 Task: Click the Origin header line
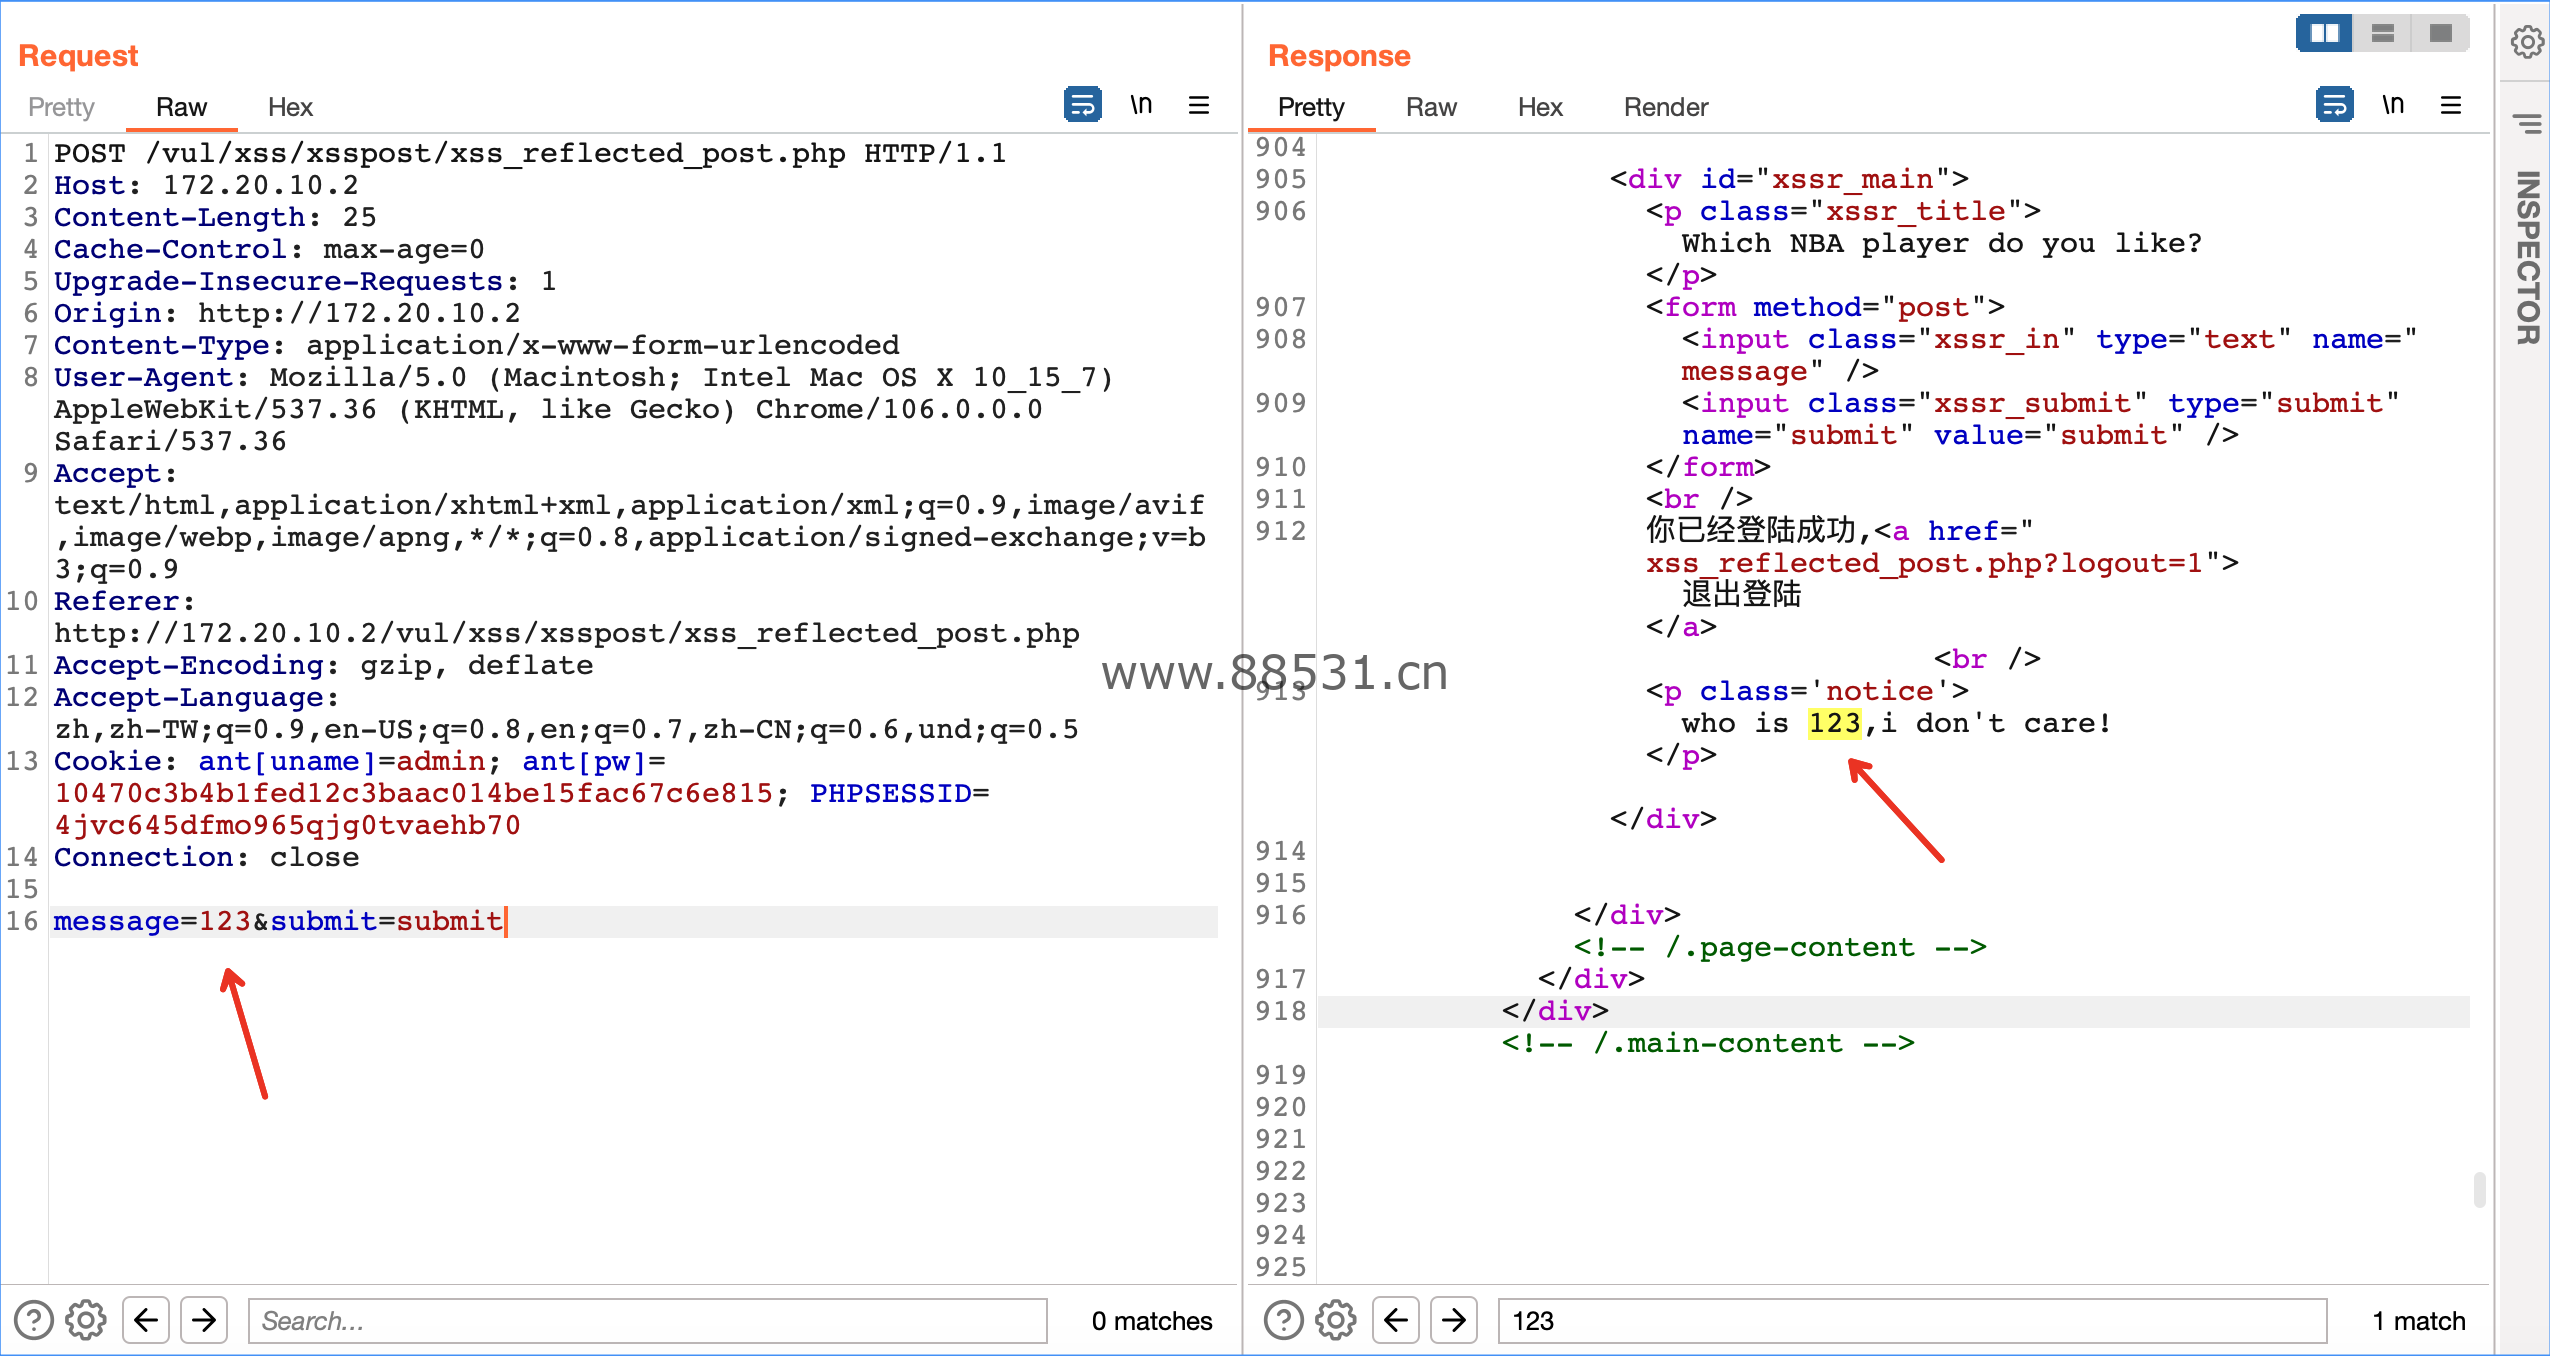point(287,313)
